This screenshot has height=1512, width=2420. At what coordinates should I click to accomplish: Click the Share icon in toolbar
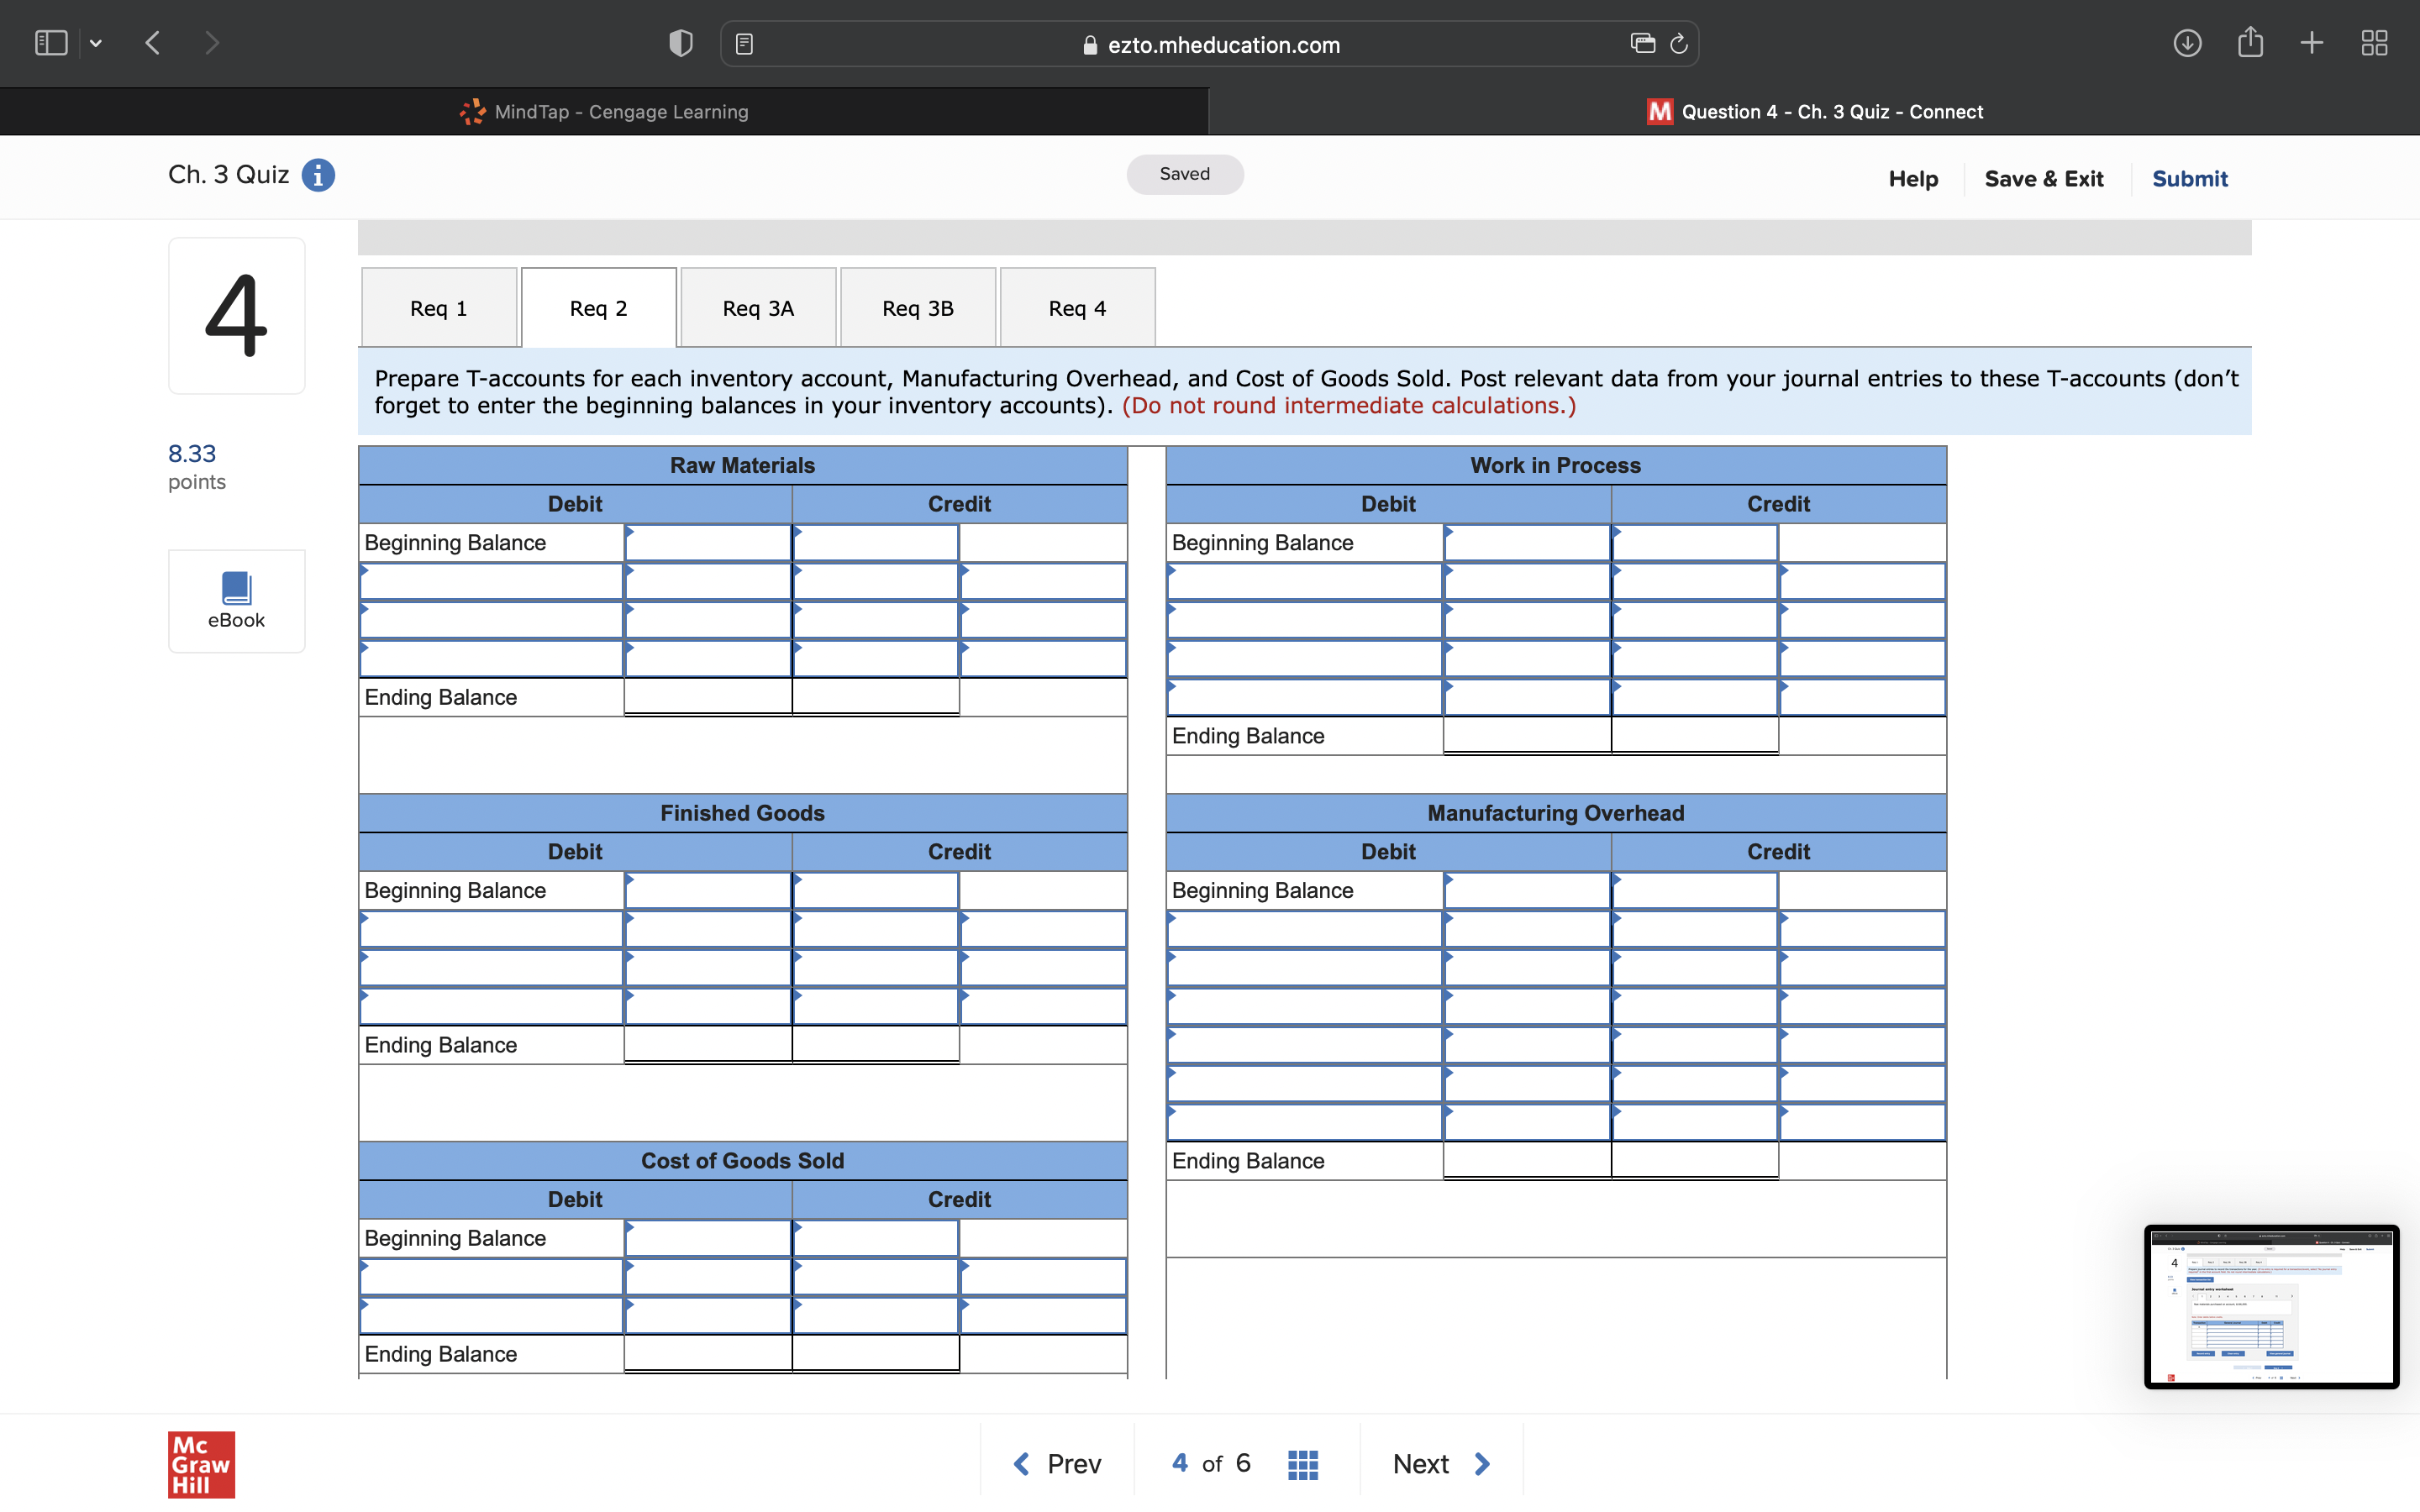coord(2250,43)
